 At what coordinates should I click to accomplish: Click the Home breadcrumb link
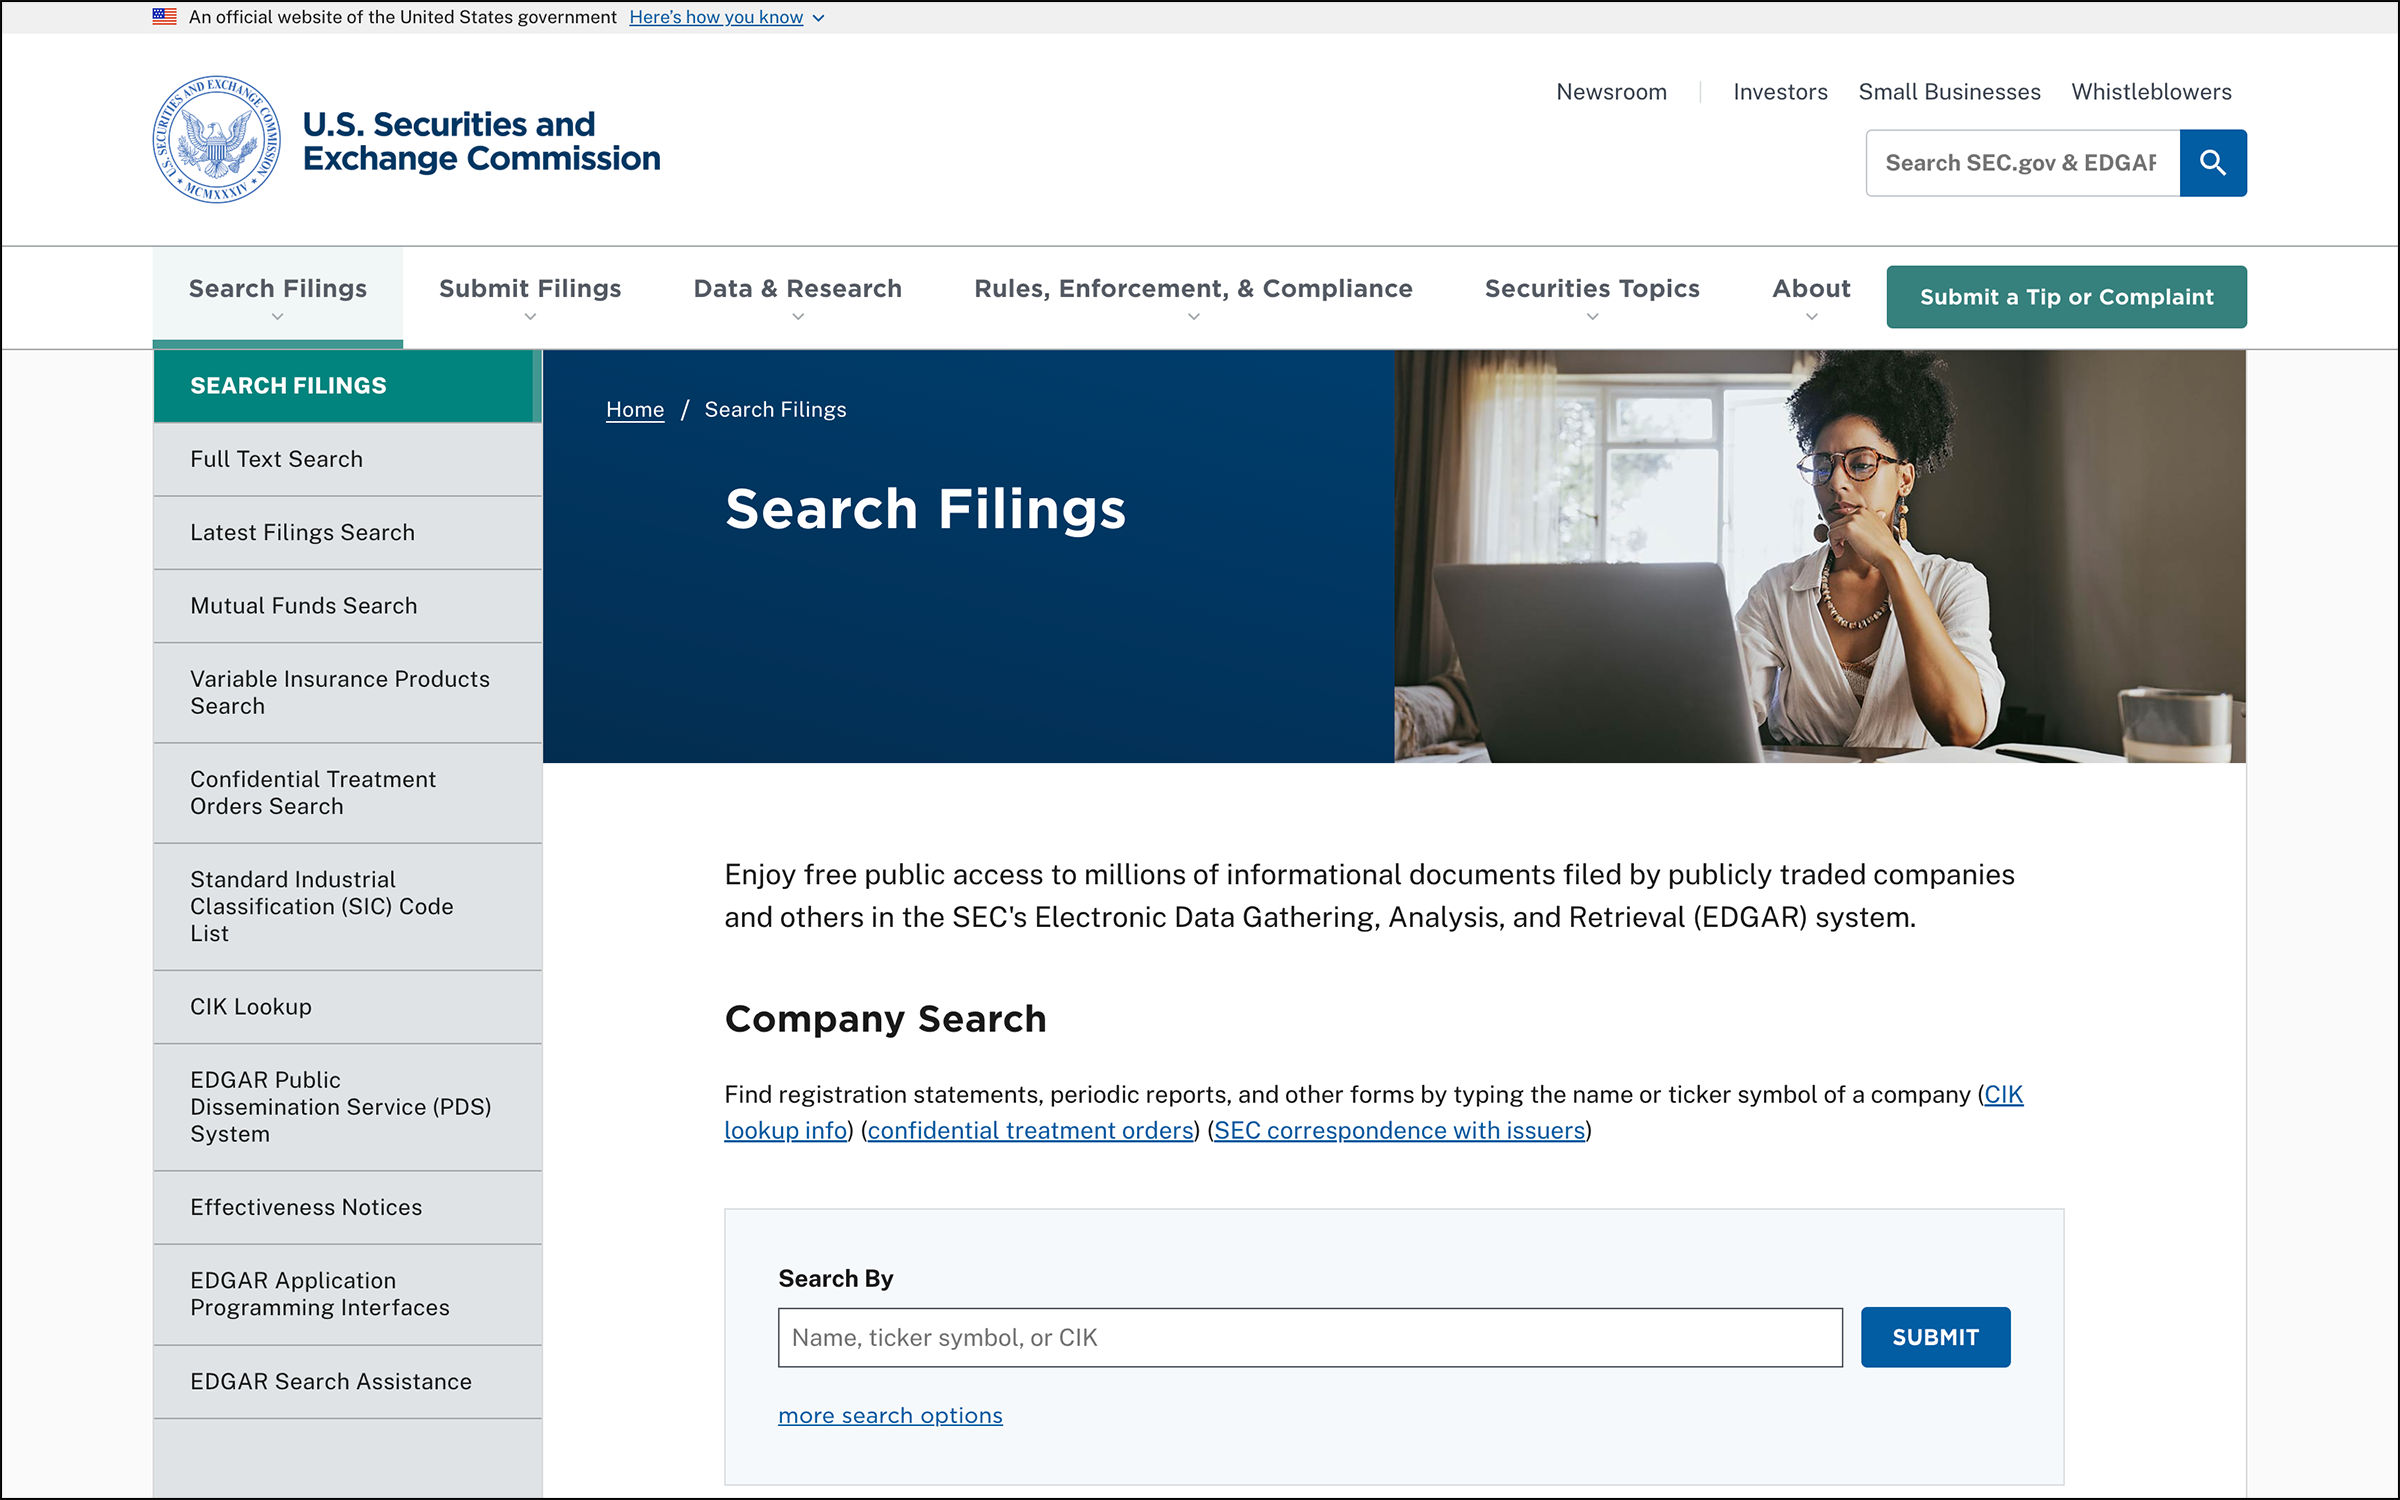[634, 409]
